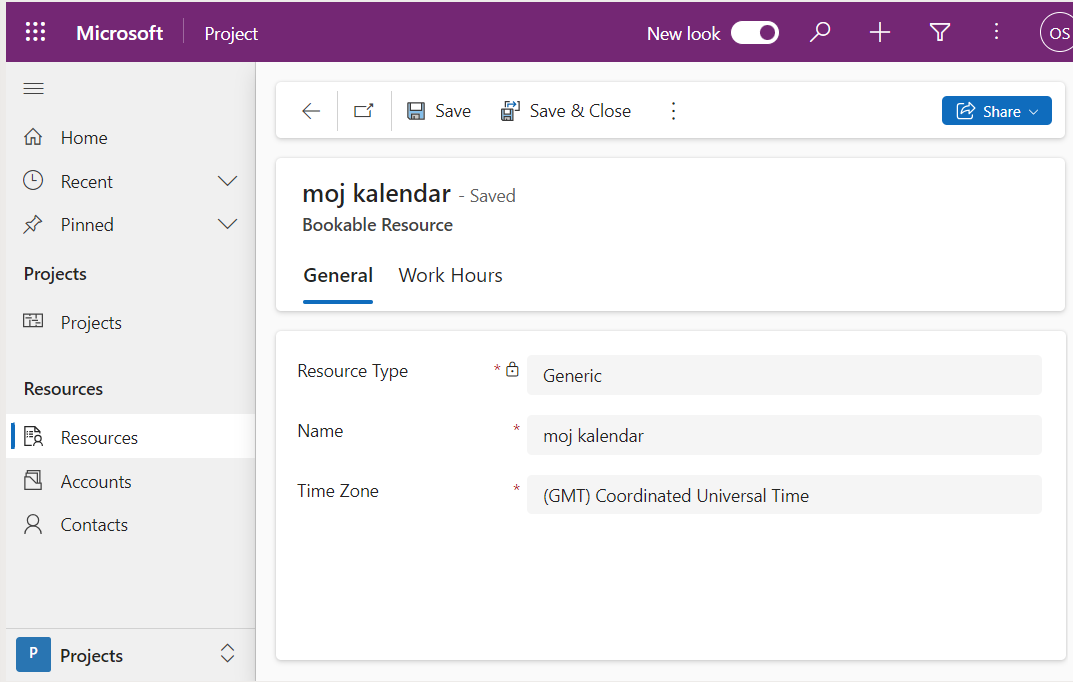The height and width of the screenshot is (682, 1073).
Task: Open header vertical ellipsis menu
Action: point(996,33)
